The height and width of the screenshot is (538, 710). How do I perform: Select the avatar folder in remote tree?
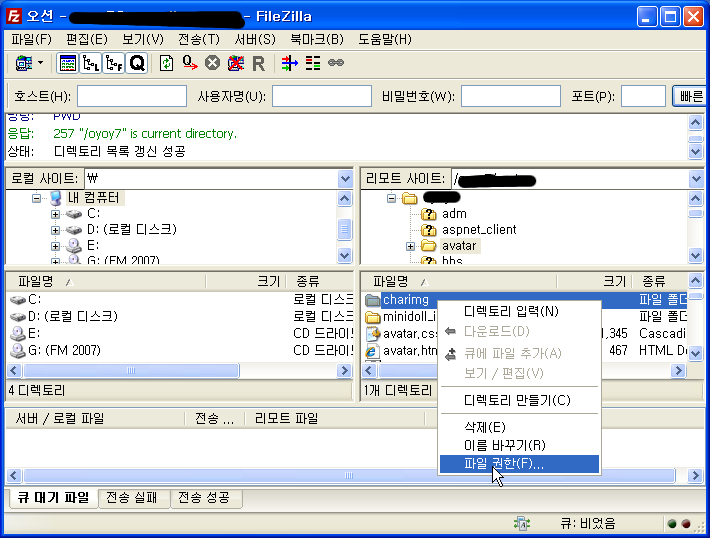tap(459, 246)
